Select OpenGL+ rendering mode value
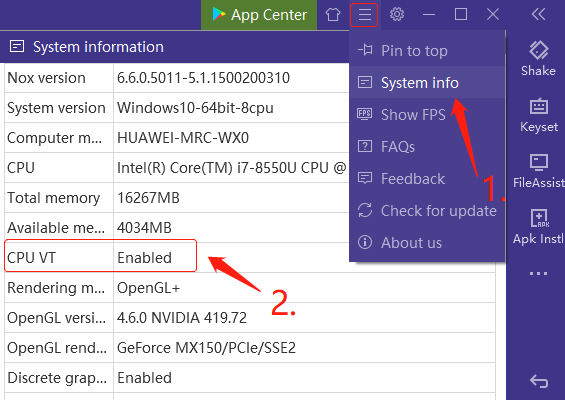Viewport: 565px width, 400px height. [x=148, y=288]
